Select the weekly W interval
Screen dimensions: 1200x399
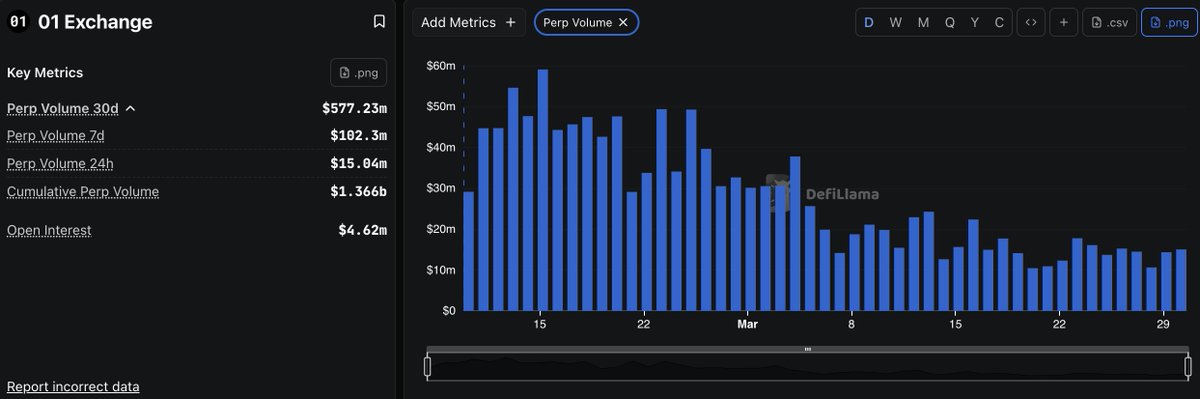[x=895, y=22]
